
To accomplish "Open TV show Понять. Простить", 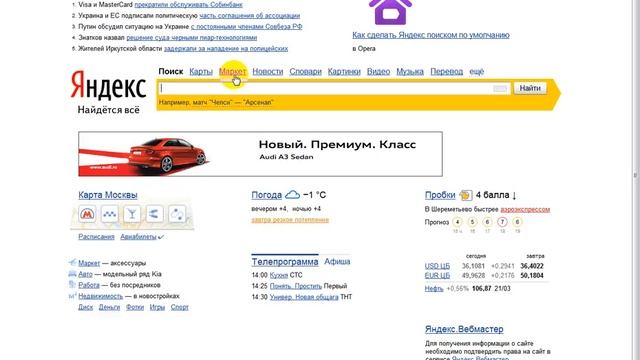I will coord(296,286).
